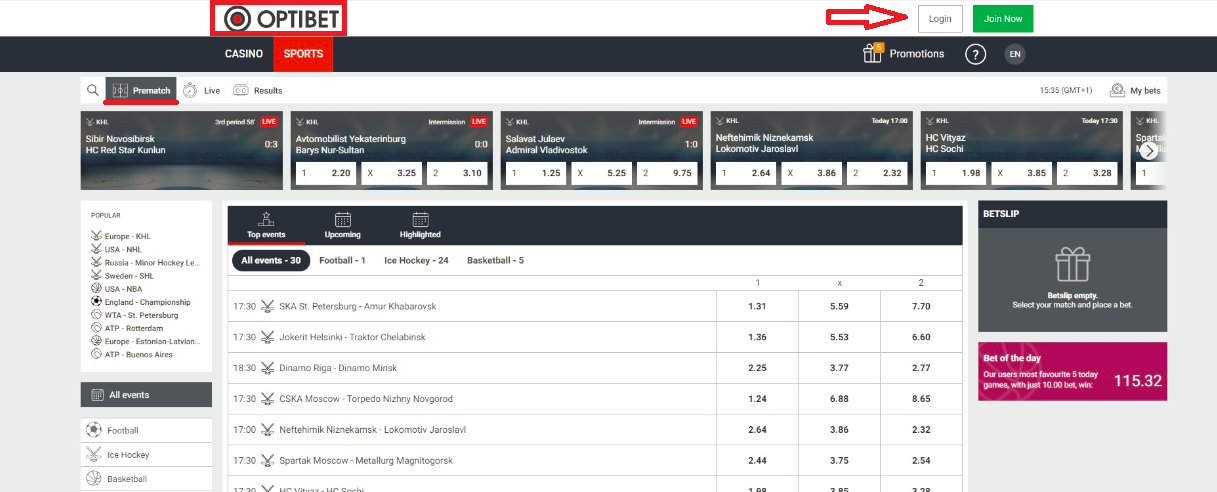Select 1.31 odds for SKA St. Petersburg
Viewport: 1217px width, 492px height.
(x=757, y=306)
